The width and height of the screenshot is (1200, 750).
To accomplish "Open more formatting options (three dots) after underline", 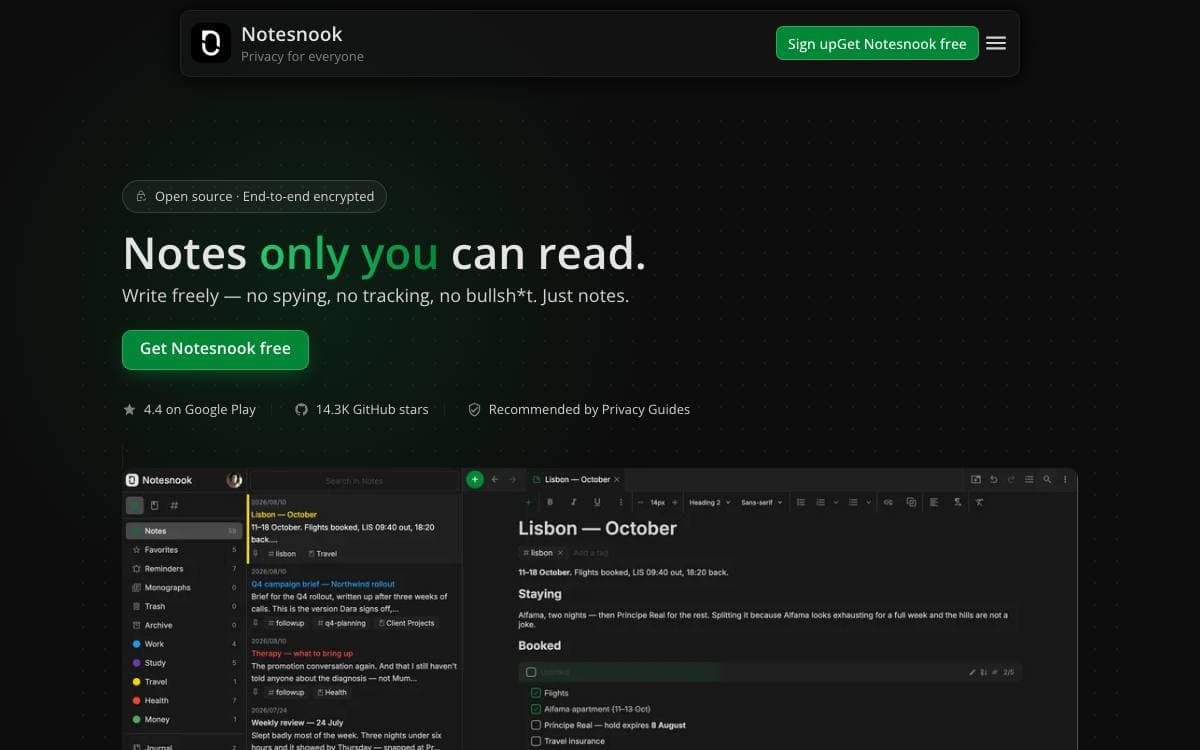I will click(621, 502).
